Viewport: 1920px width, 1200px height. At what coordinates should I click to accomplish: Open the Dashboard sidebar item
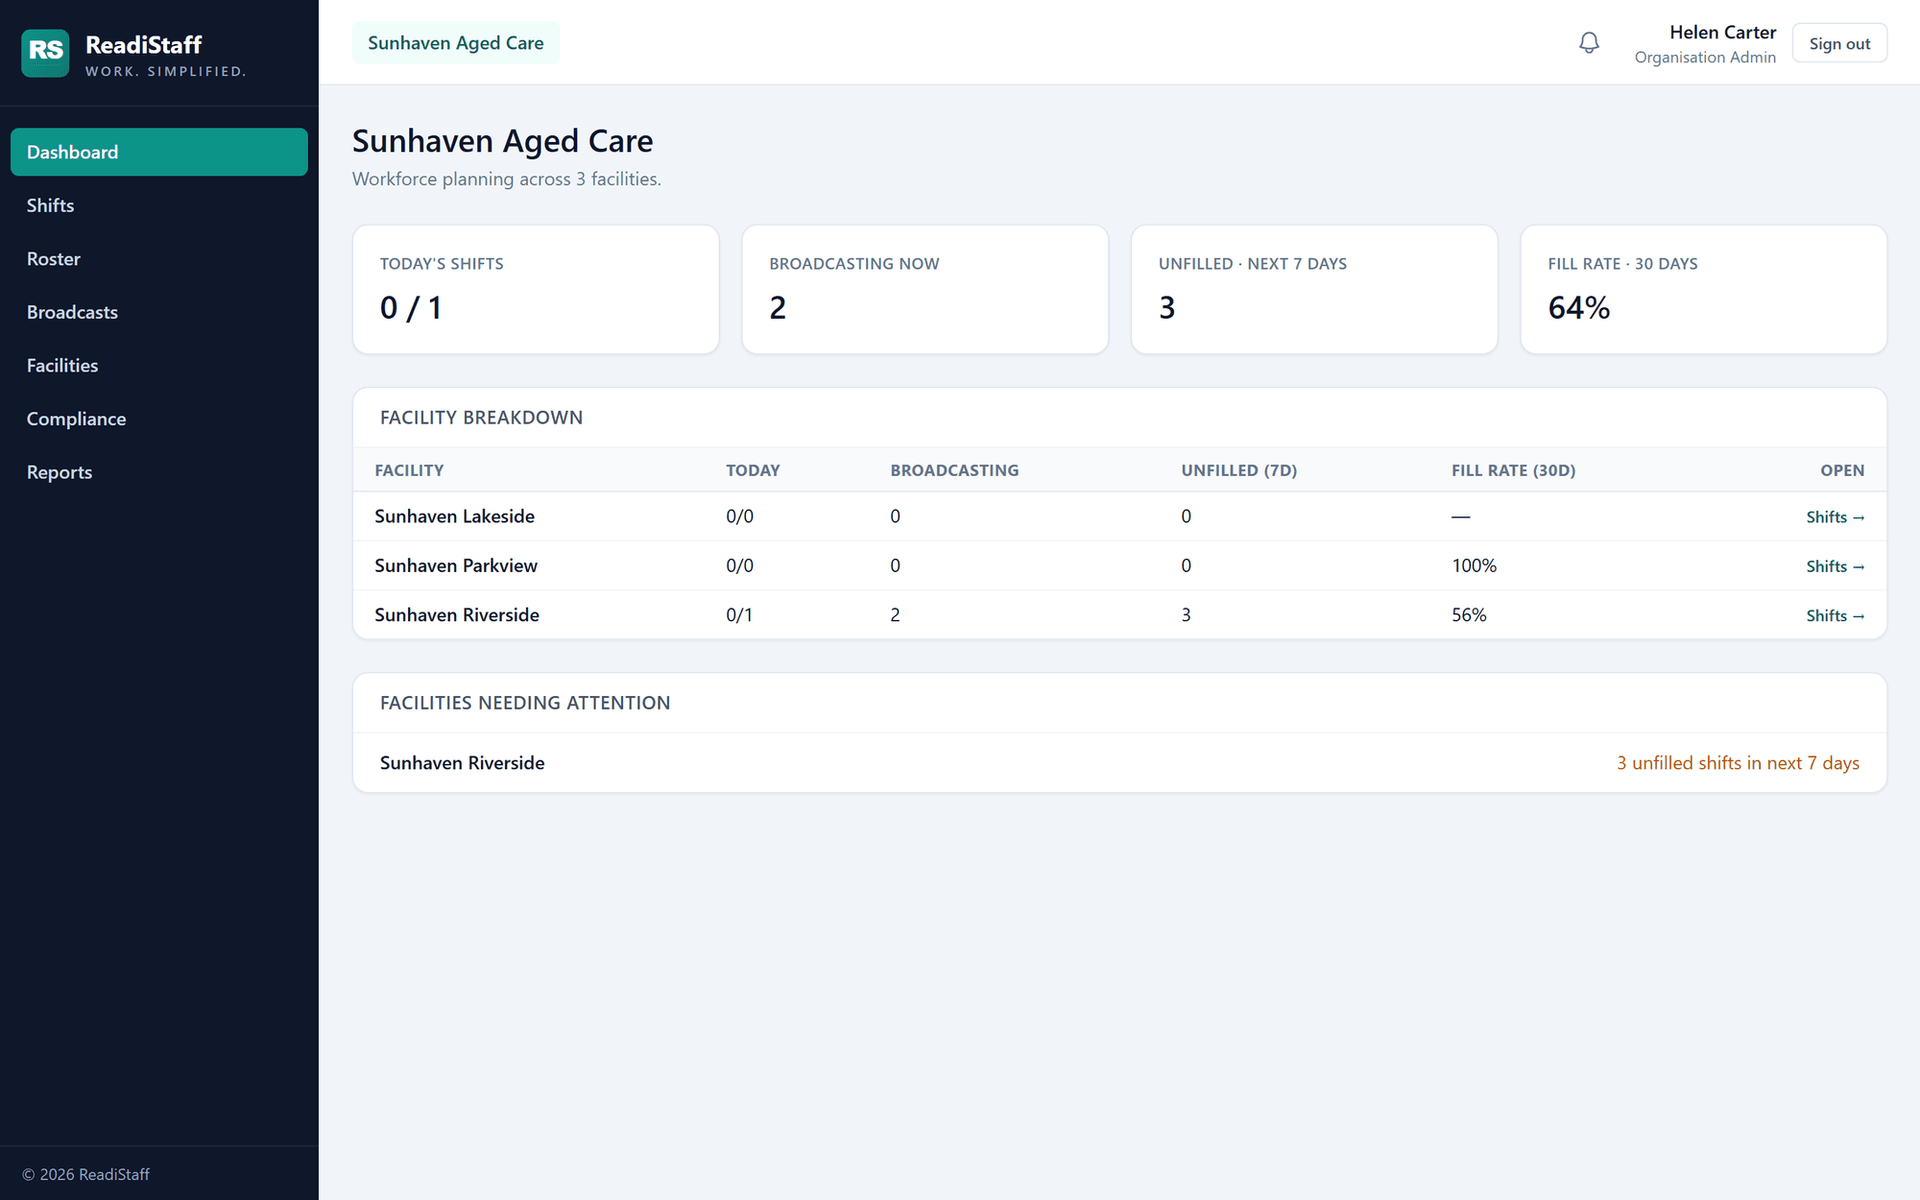pos(159,152)
